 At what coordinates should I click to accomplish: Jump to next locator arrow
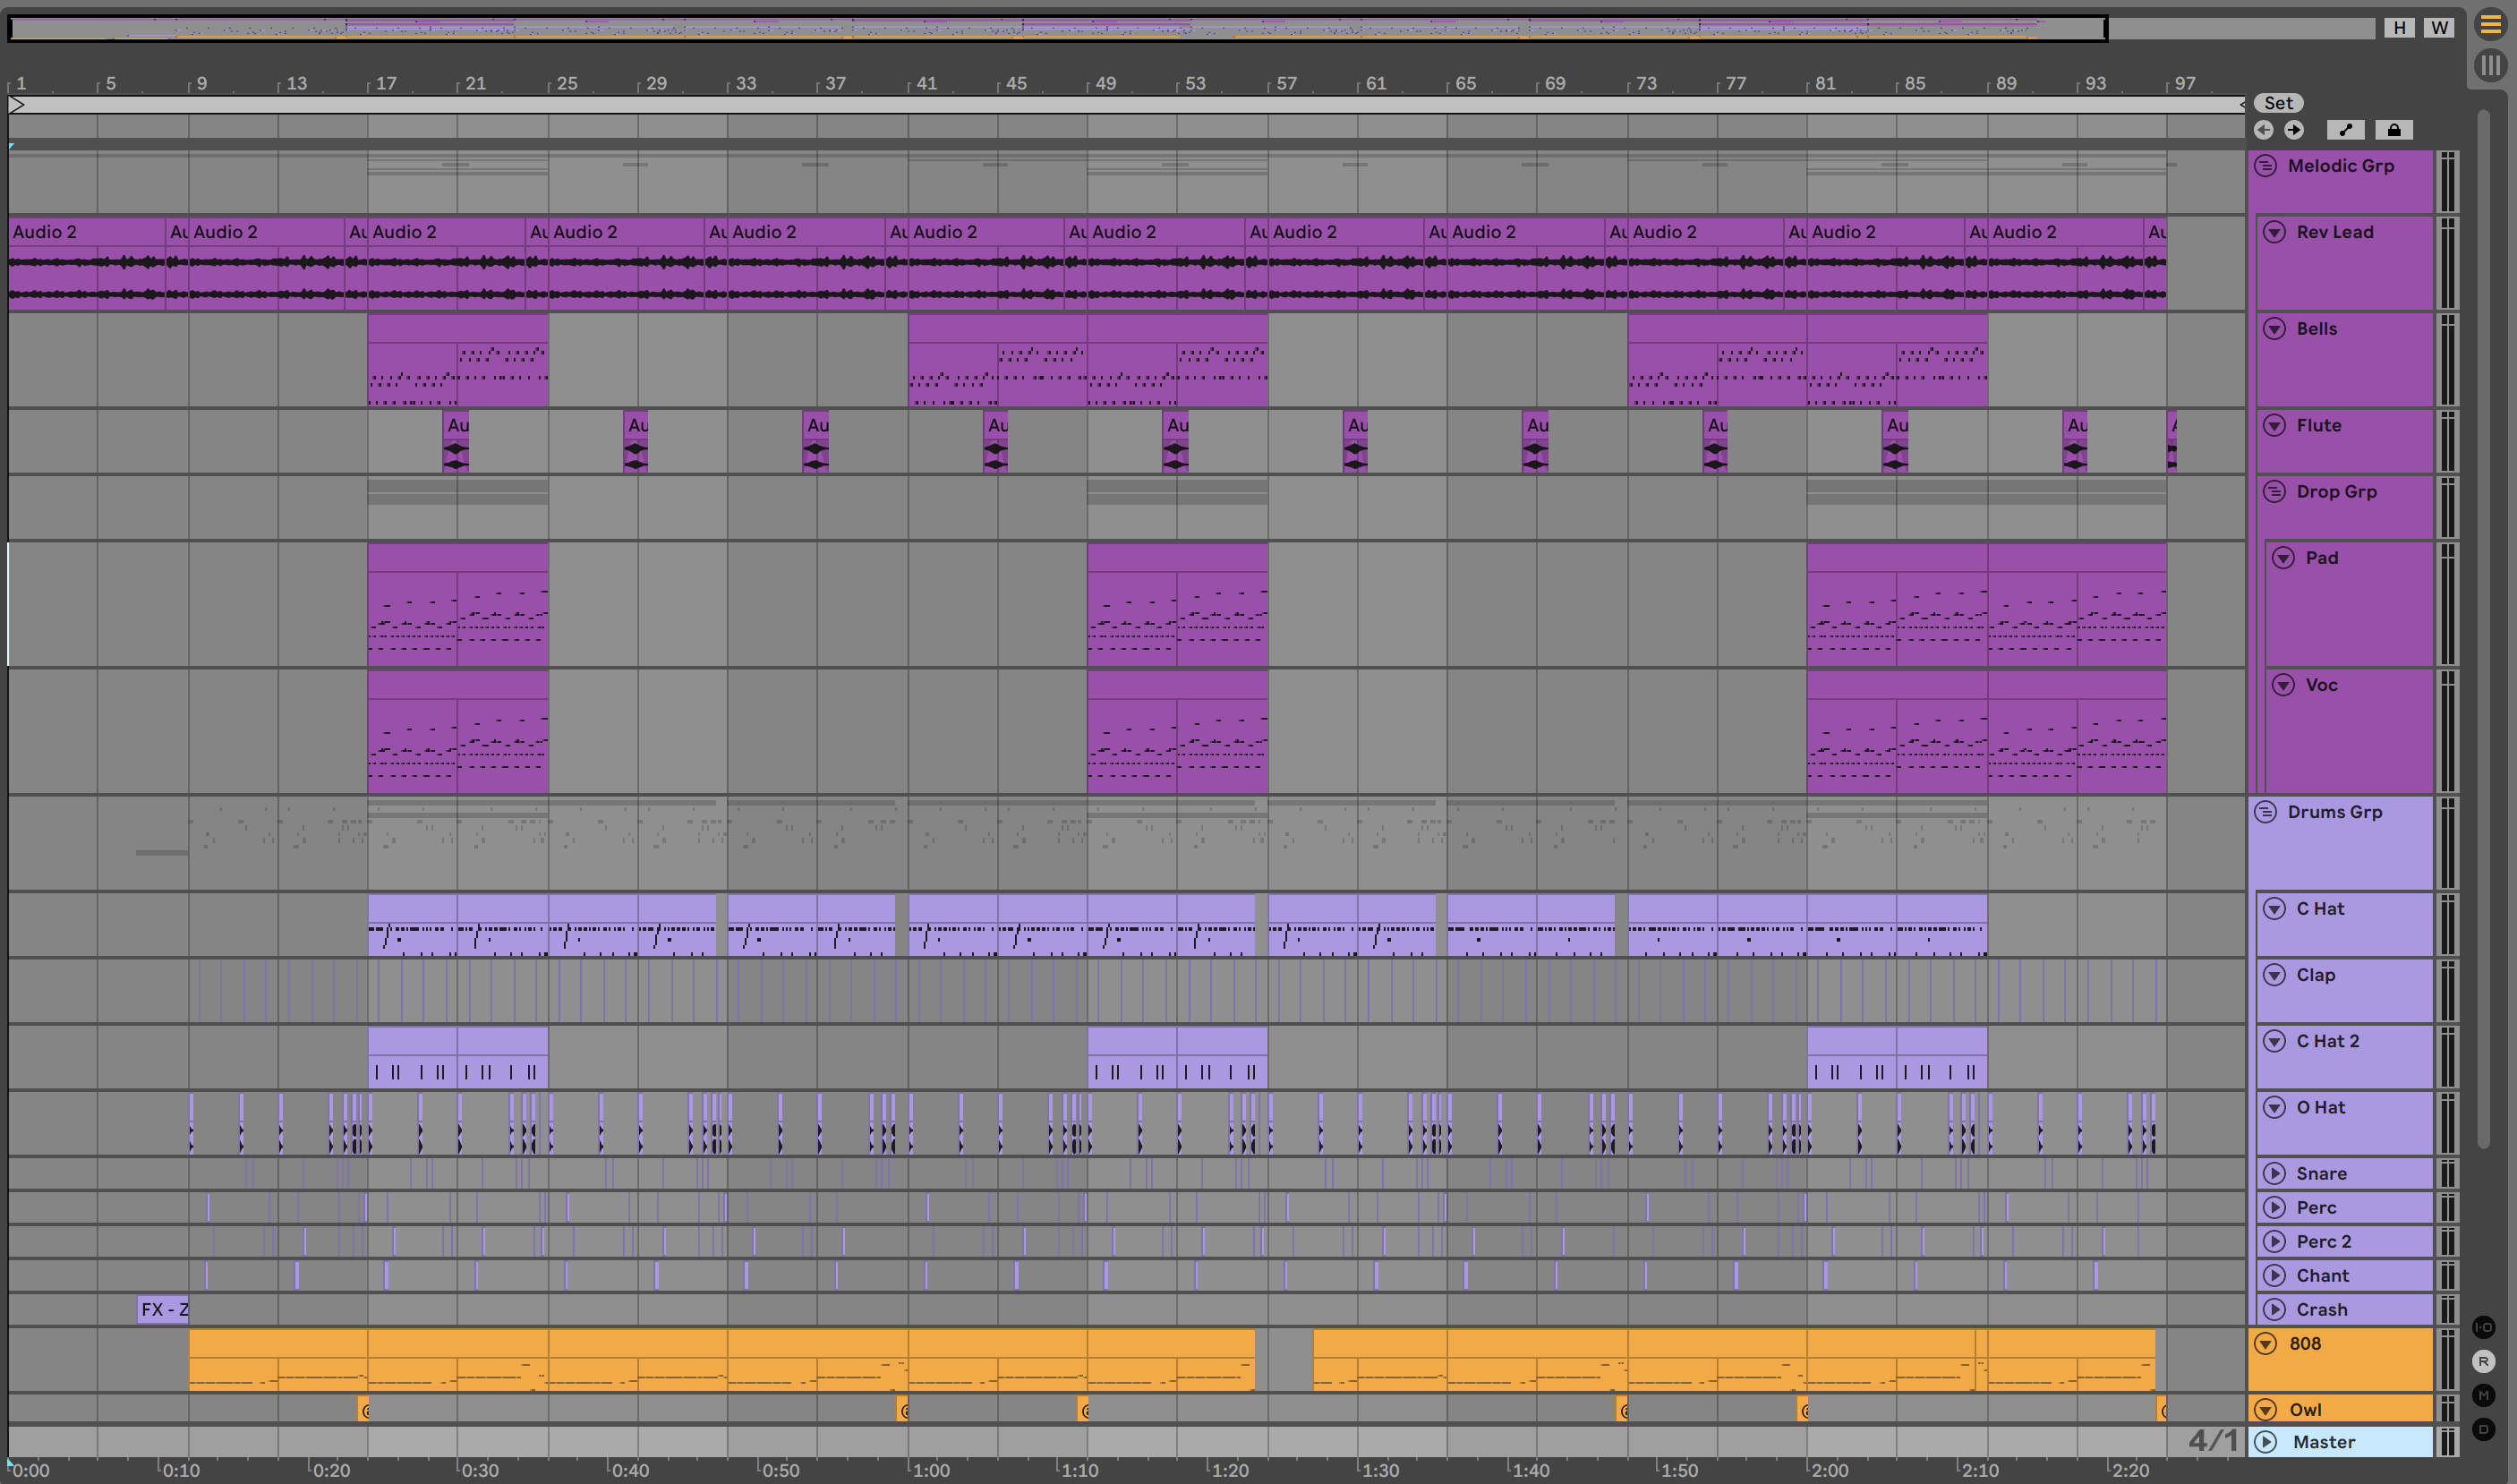(2294, 130)
